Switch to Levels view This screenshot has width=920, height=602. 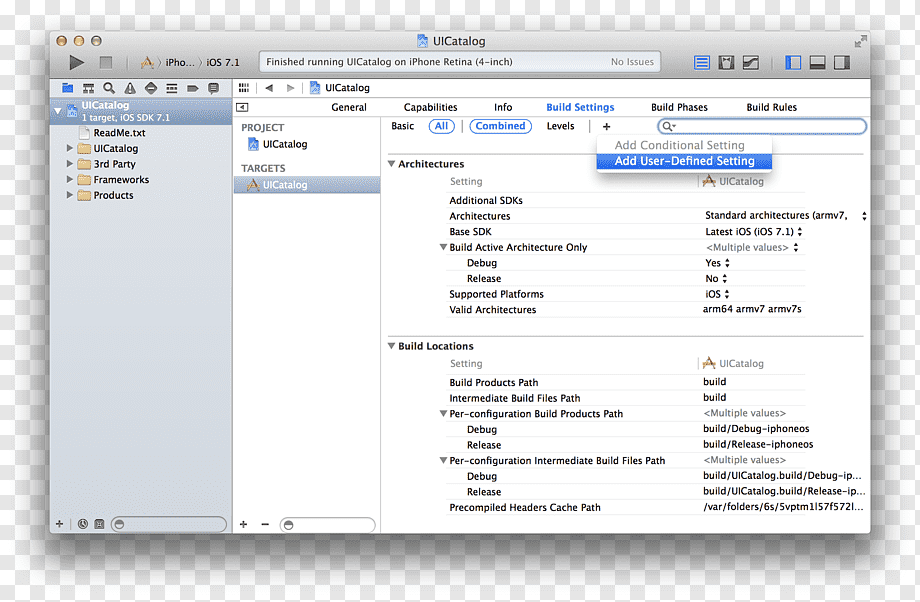coord(560,126)
